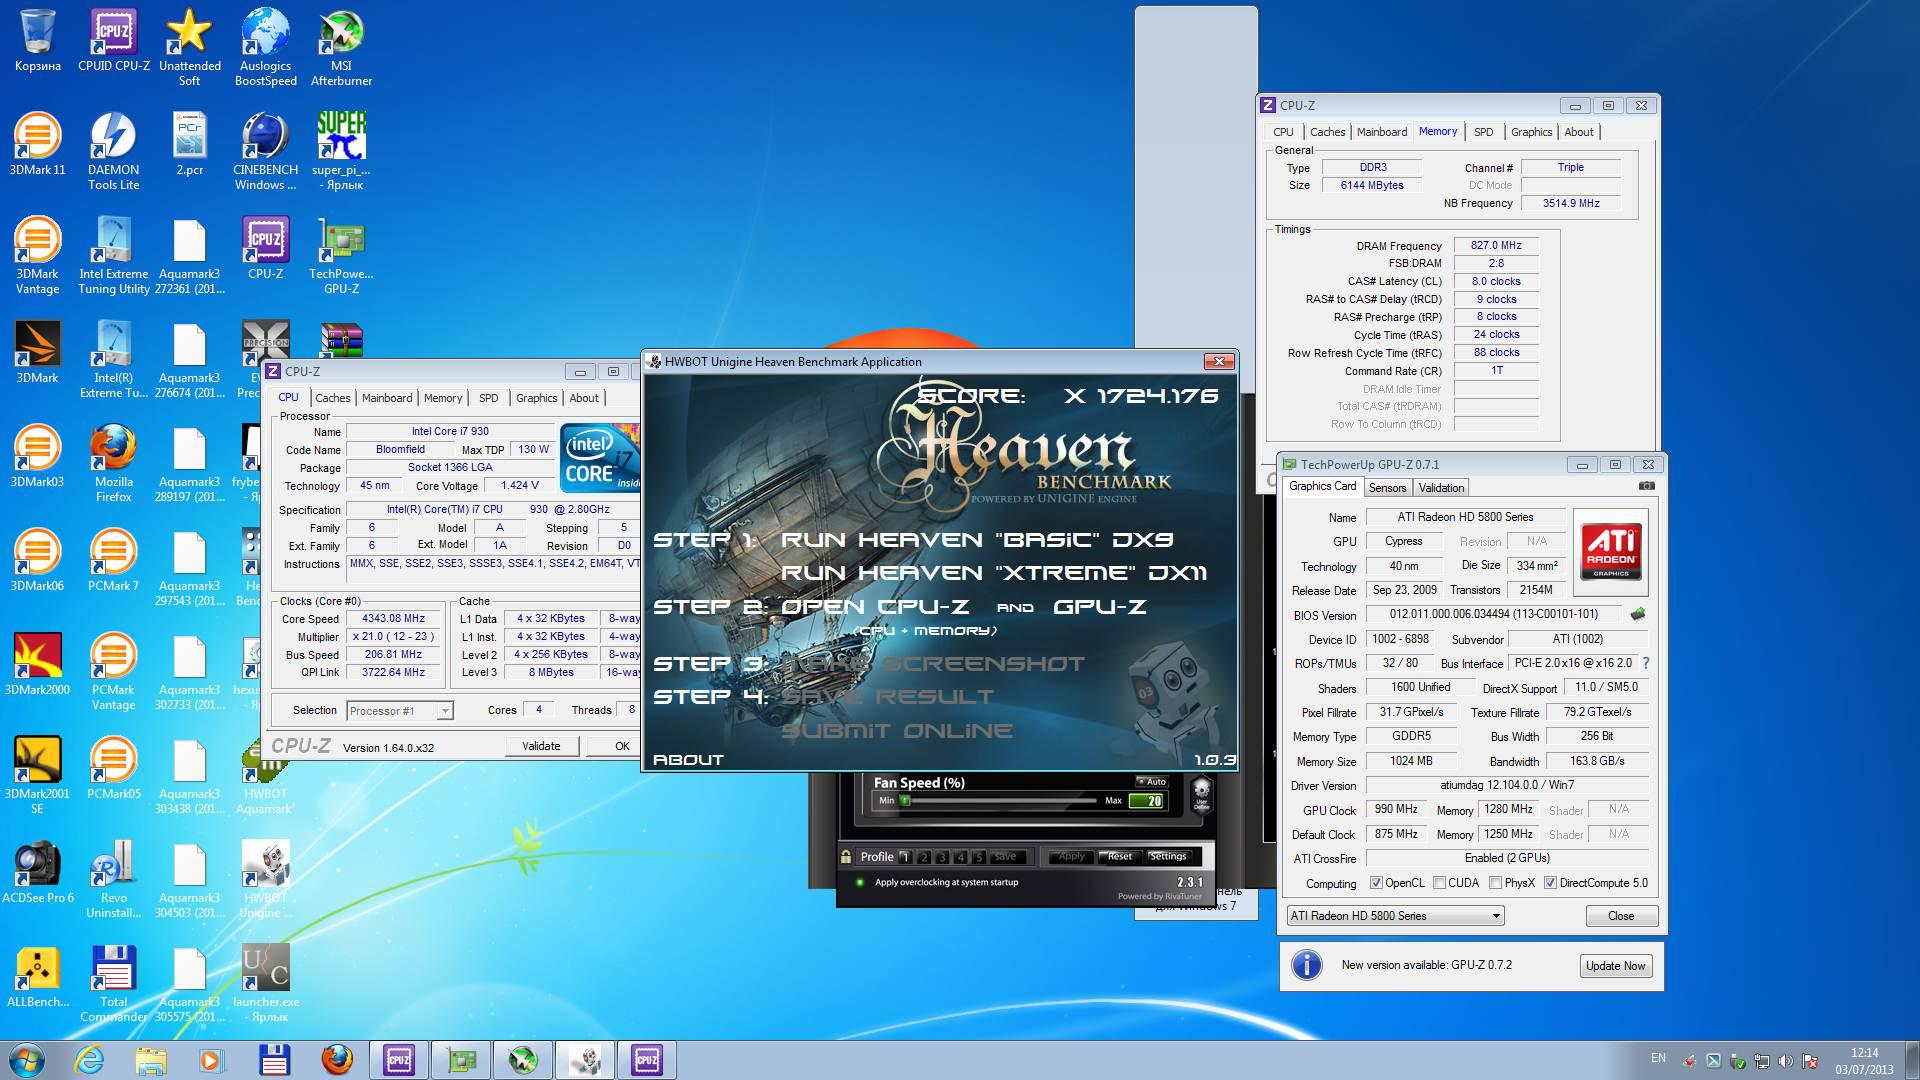The image size is (1920, 1080).
Task: Click the fan speed value field showing 20
Action: (1147, 801)
